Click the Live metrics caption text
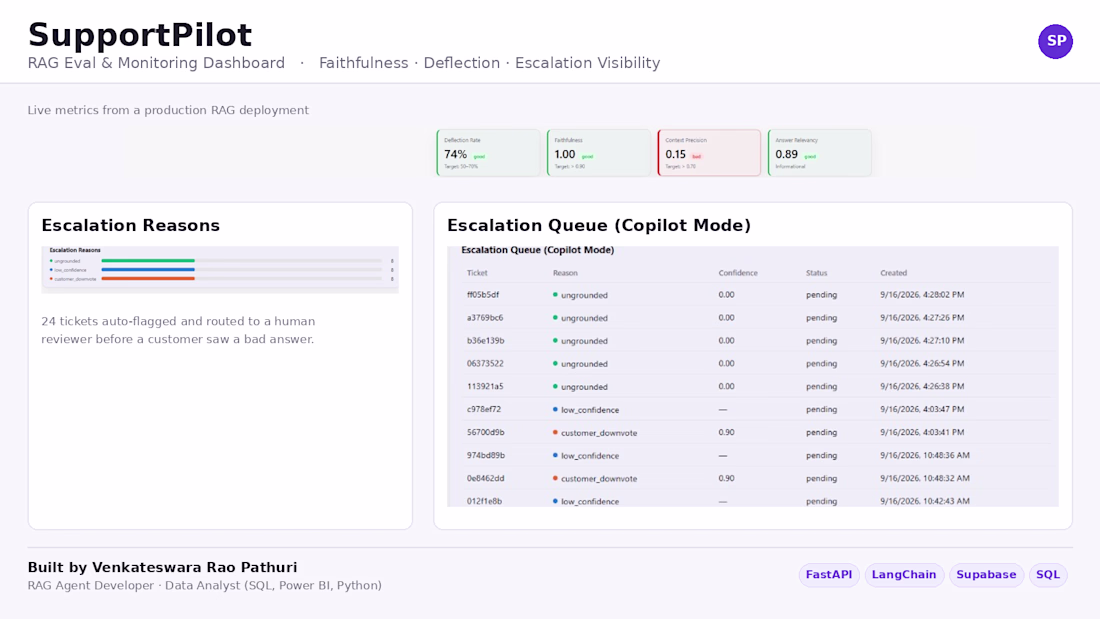Screen dimensions: 1100x619 point(168,110)
